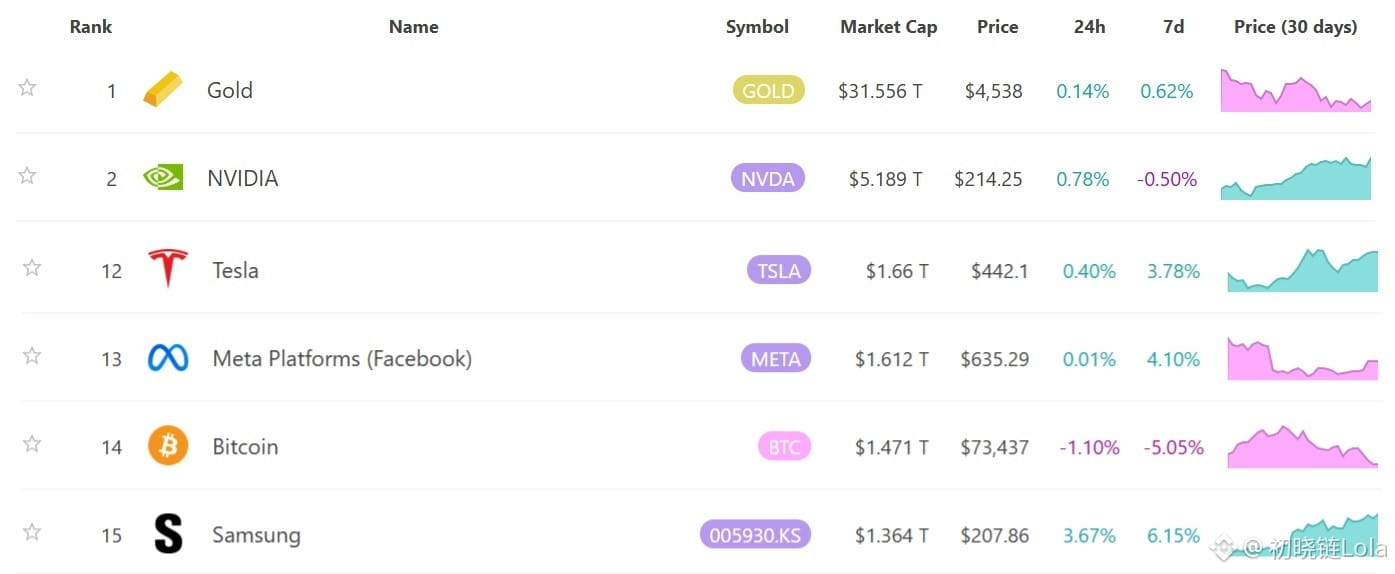Toggle the favorite star for Samsung
Viewport: 1395px width, 574px height.
(x=32, y=532)
